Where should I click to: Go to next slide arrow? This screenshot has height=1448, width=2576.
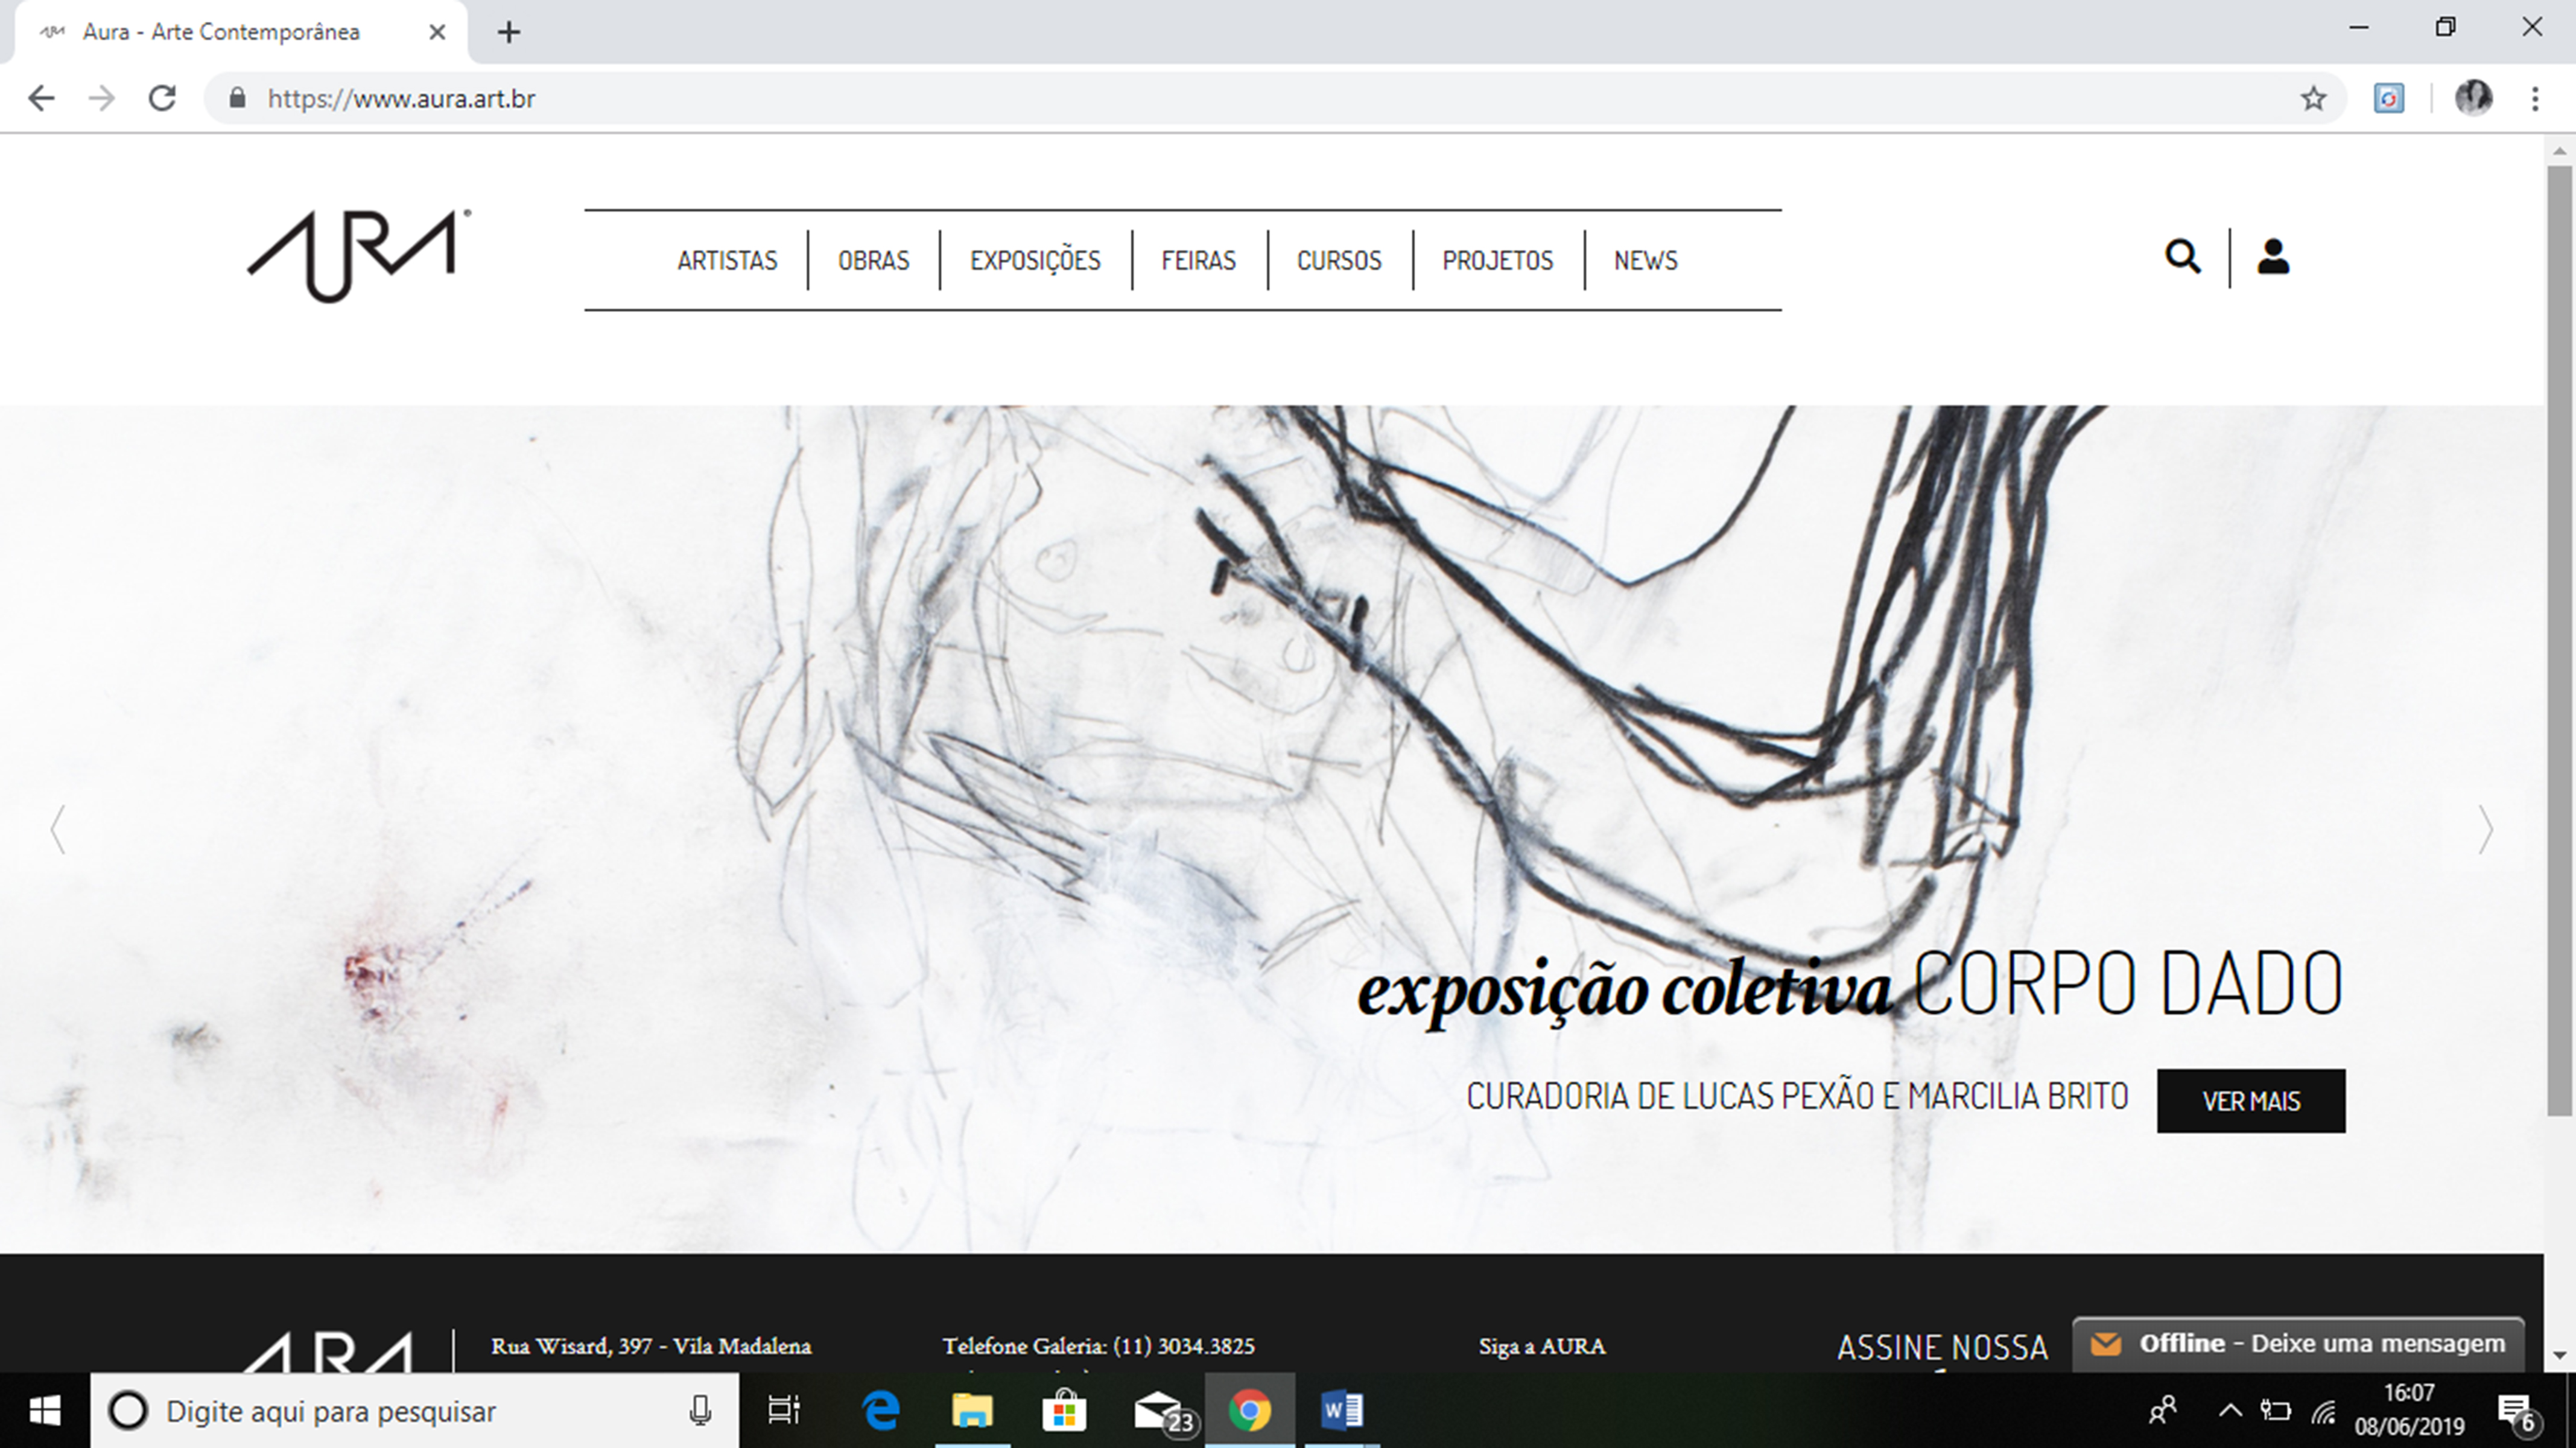2485,830
